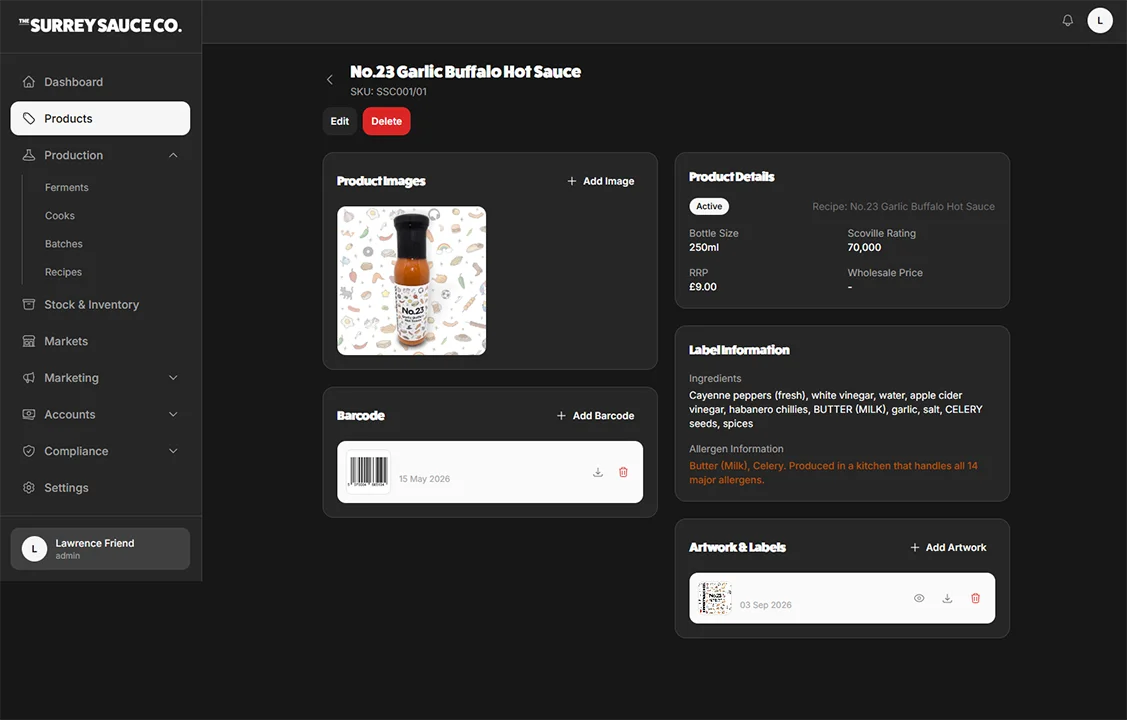Viewport: 1128px width, 720px height.
Task: Expand the Compliance section chevron
Action: point(173,451)
